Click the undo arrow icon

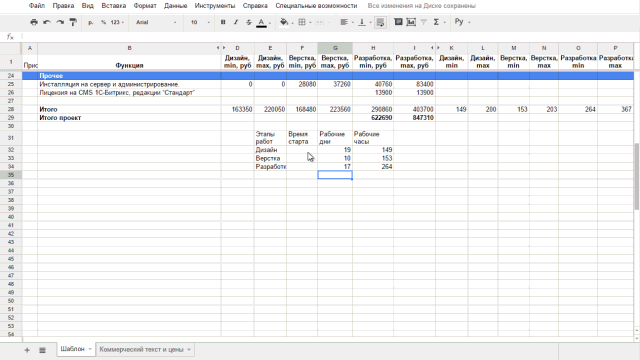click(x=47, y=22)
